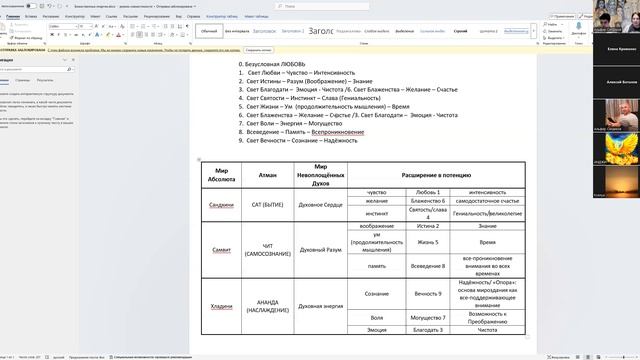Screen dimensions: 640x360
Task: Toggle Italic formatting
Action: (x=58, y=35)
